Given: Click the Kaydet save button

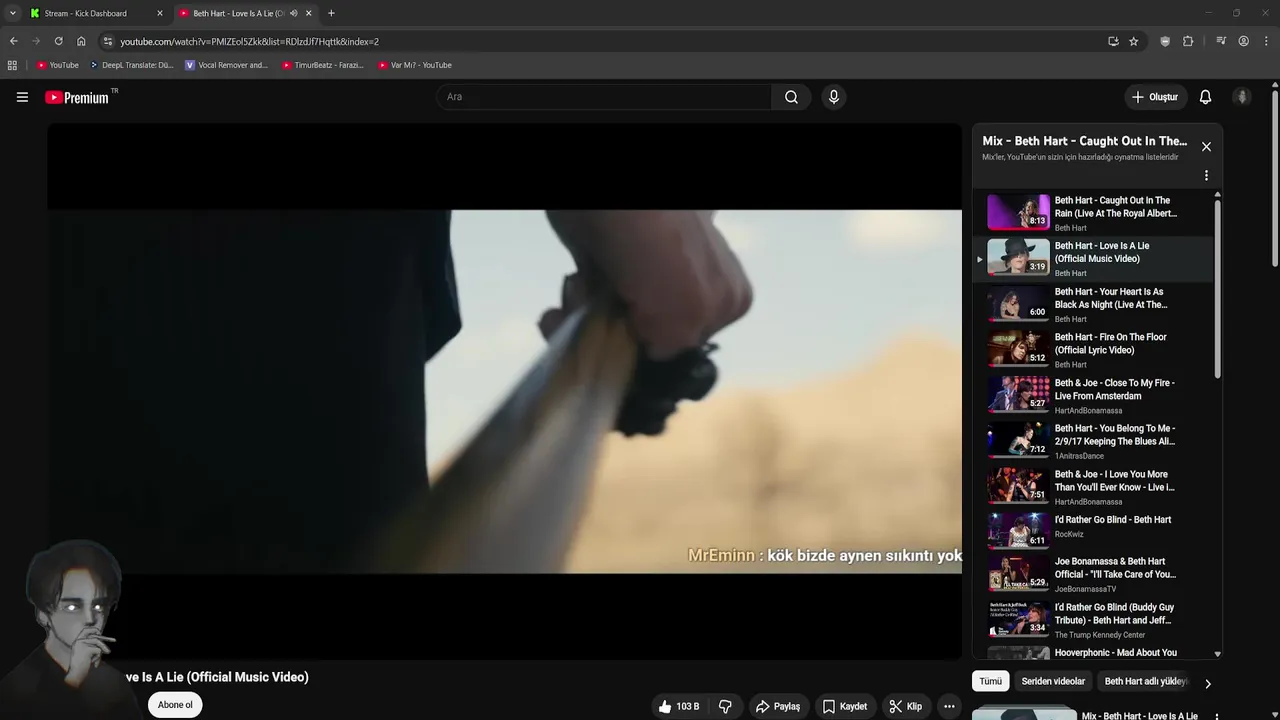Looking at the screenshot, I should [845, 706].
